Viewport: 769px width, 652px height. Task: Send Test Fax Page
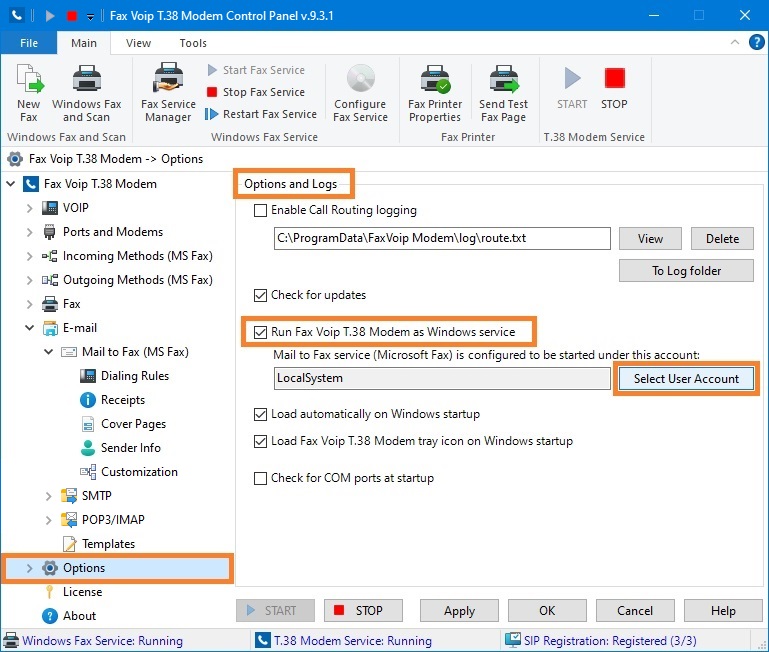503,93
